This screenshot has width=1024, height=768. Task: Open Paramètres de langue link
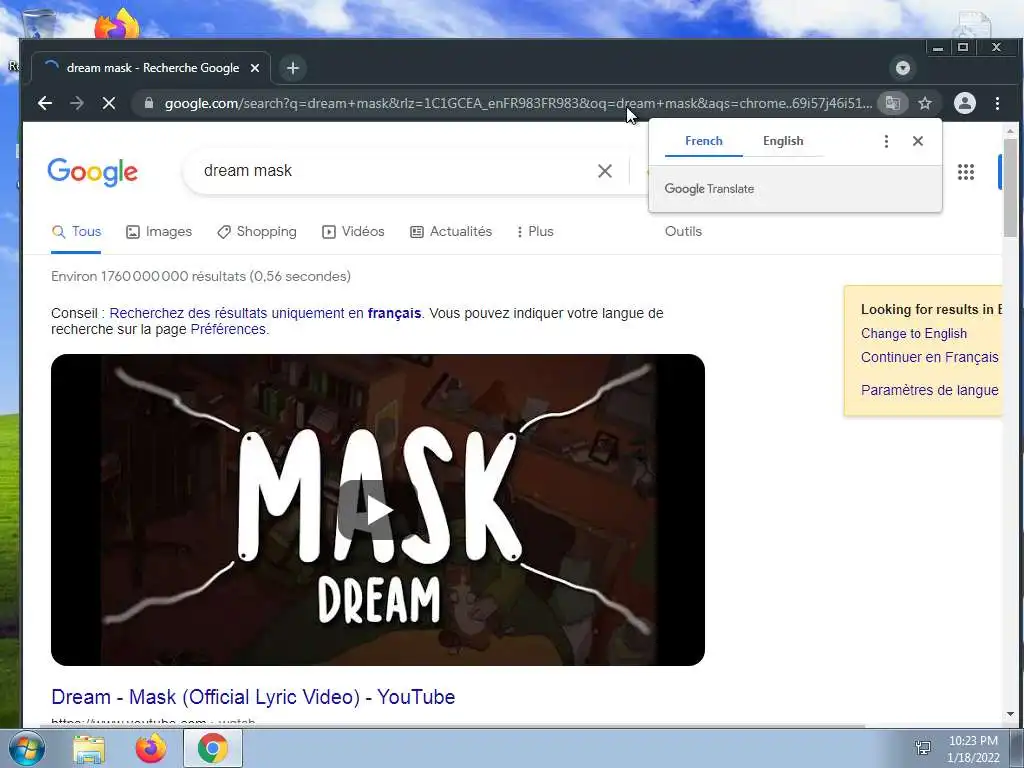pos(929,391)
